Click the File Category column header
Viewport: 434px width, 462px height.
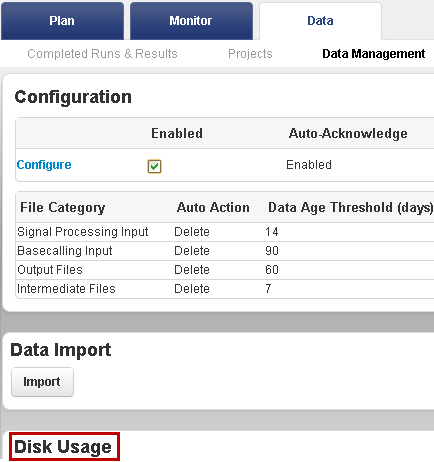tap(63, 207)
